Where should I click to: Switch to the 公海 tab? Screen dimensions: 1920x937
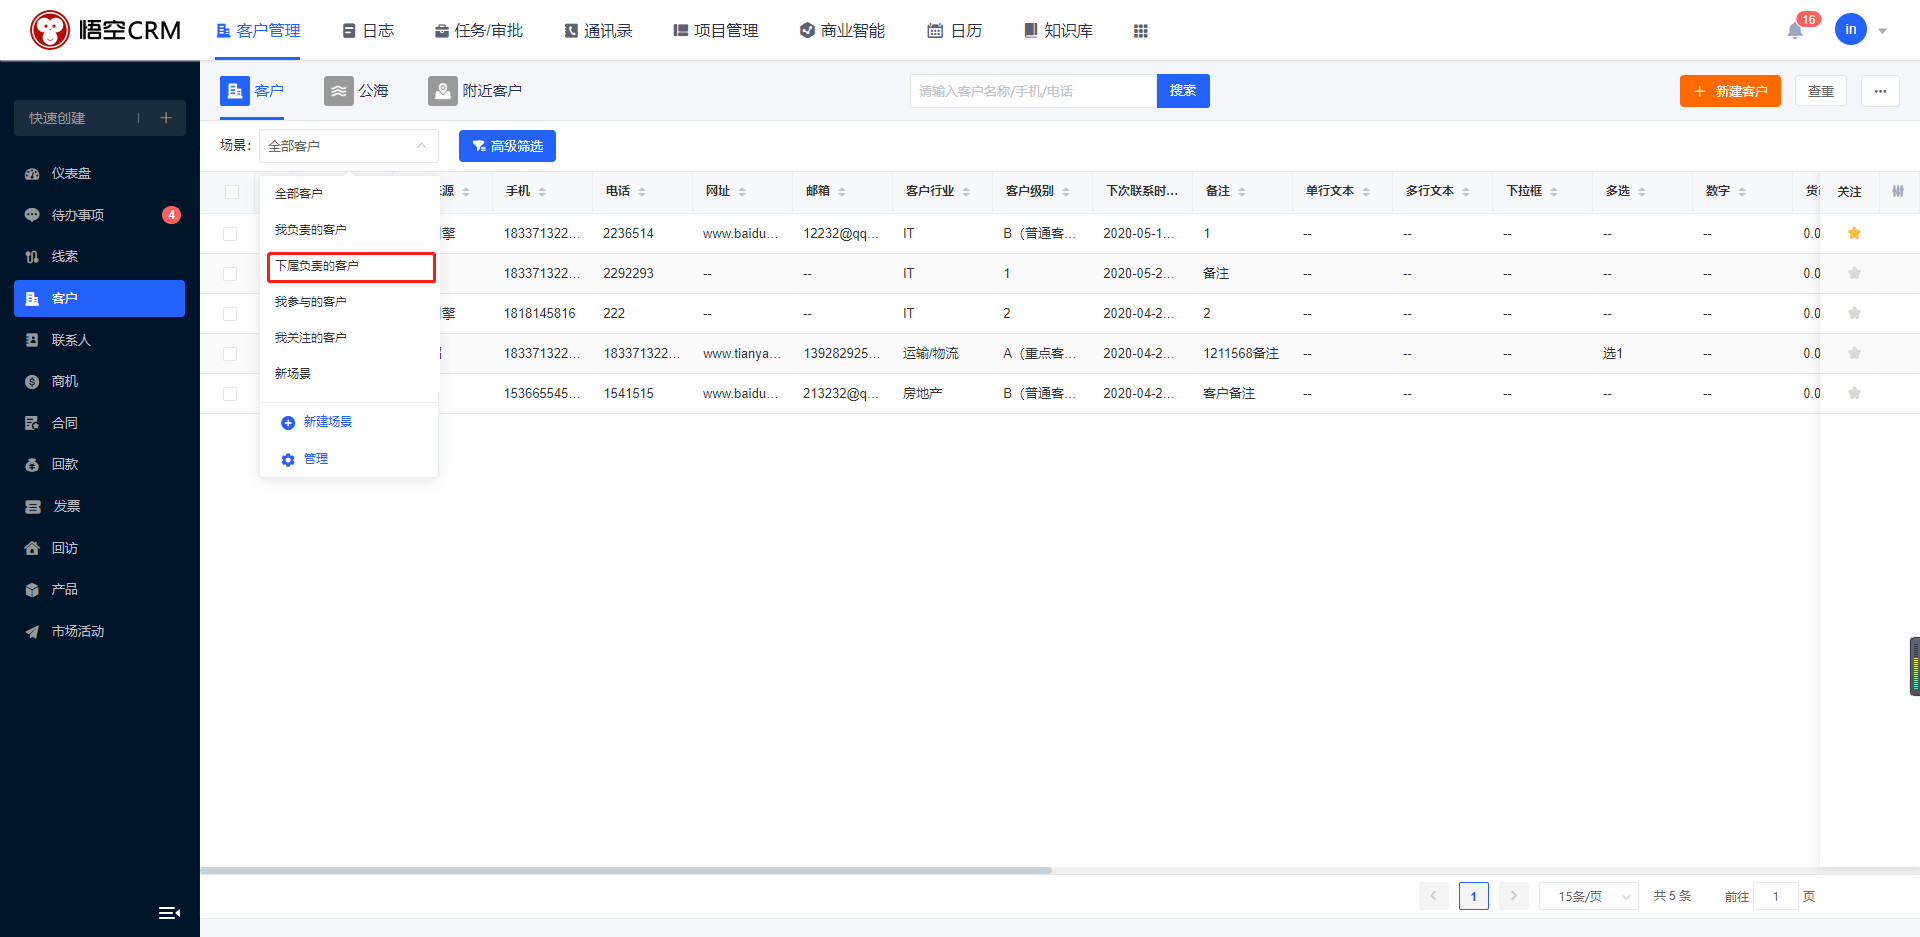[x=357, y=91]
